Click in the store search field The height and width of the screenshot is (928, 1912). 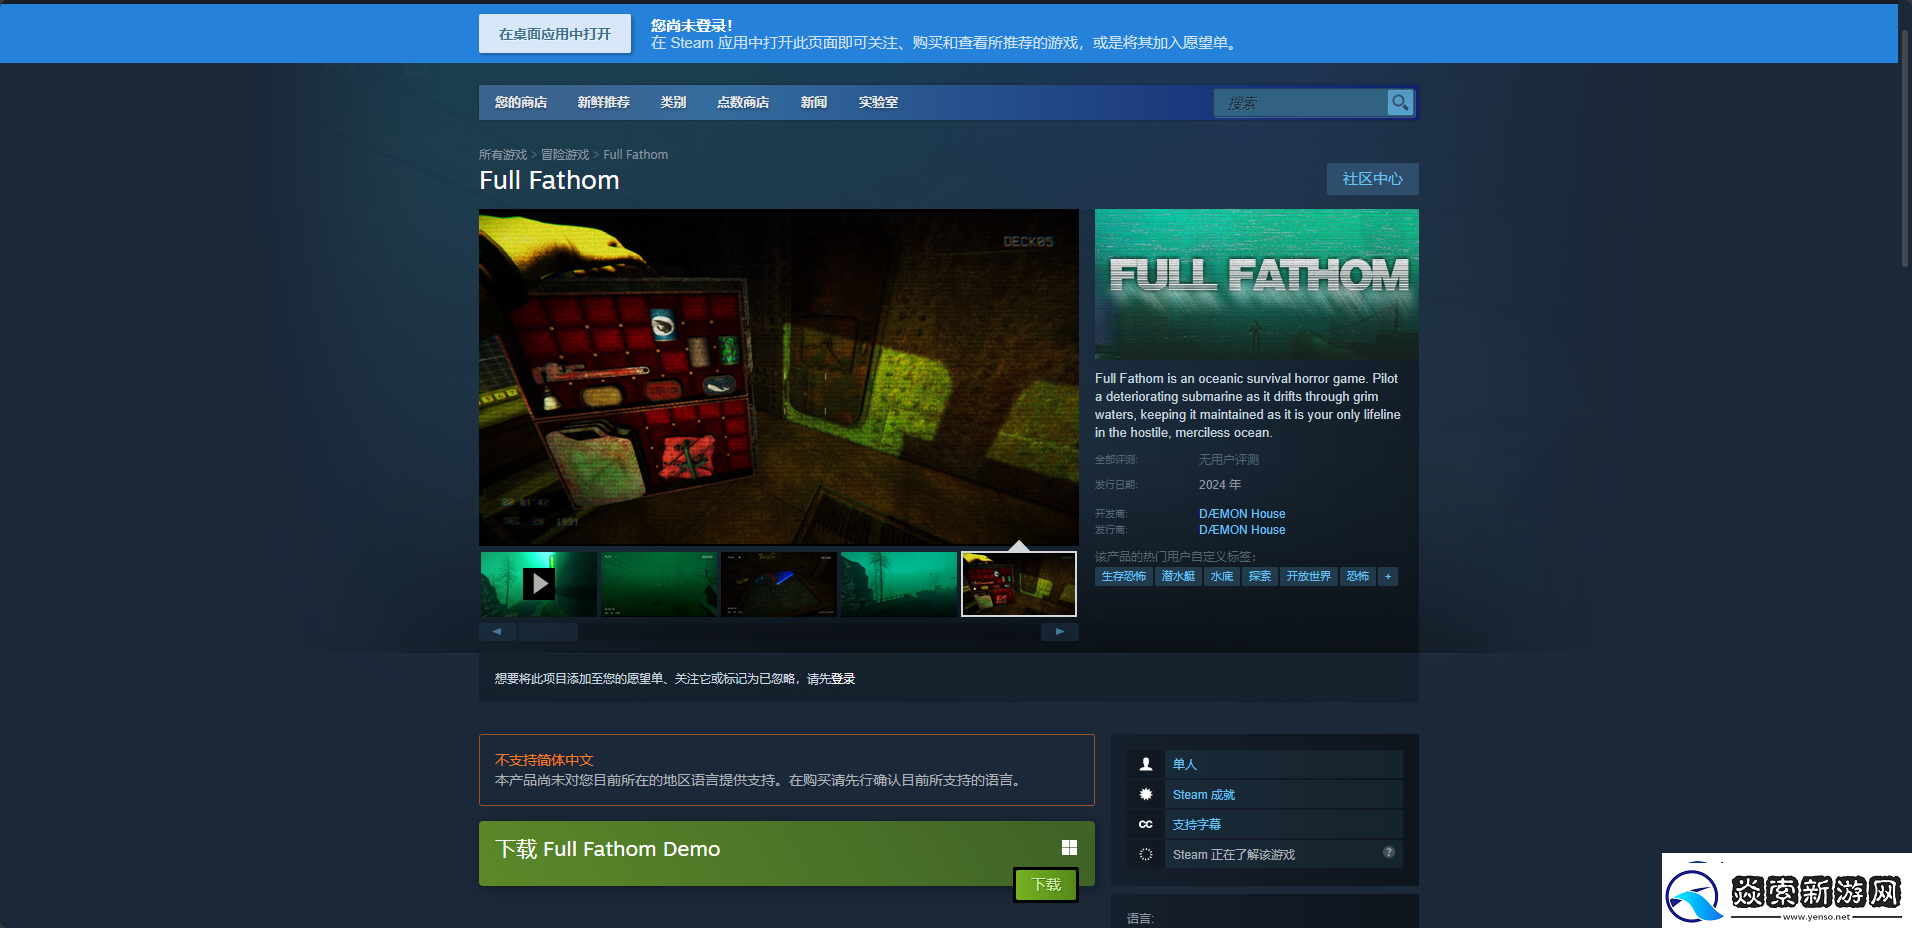(x=1300, y=103)
